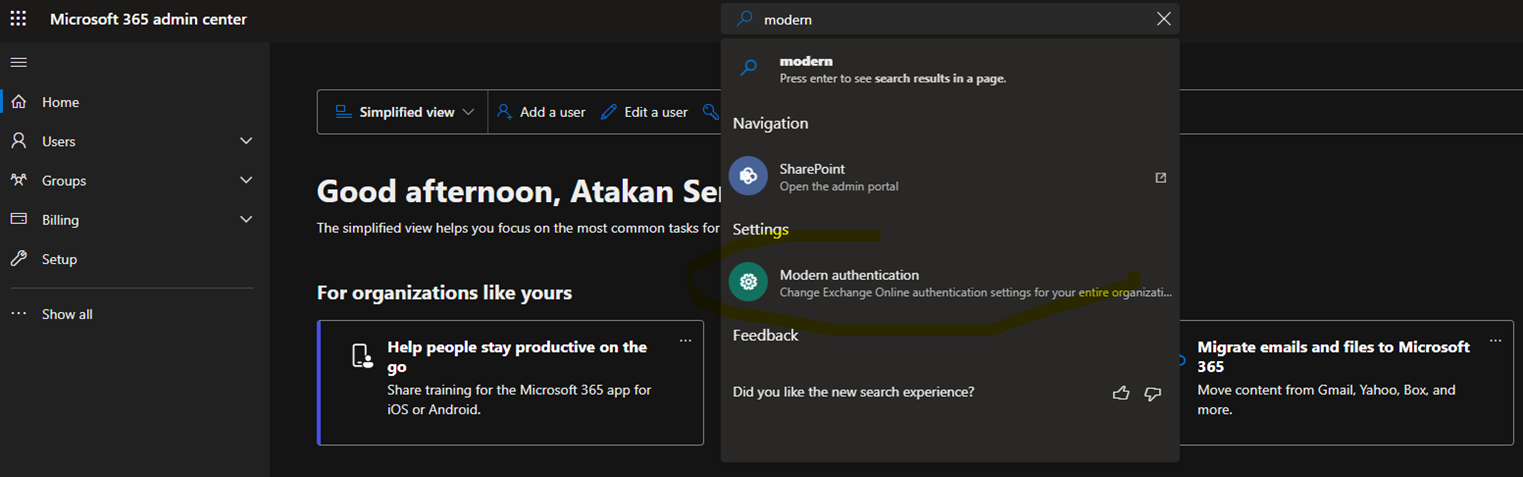The width and height of the screenshot is (1523, 477).
Task: Click Show all in navigation
Action: point(135,313)
